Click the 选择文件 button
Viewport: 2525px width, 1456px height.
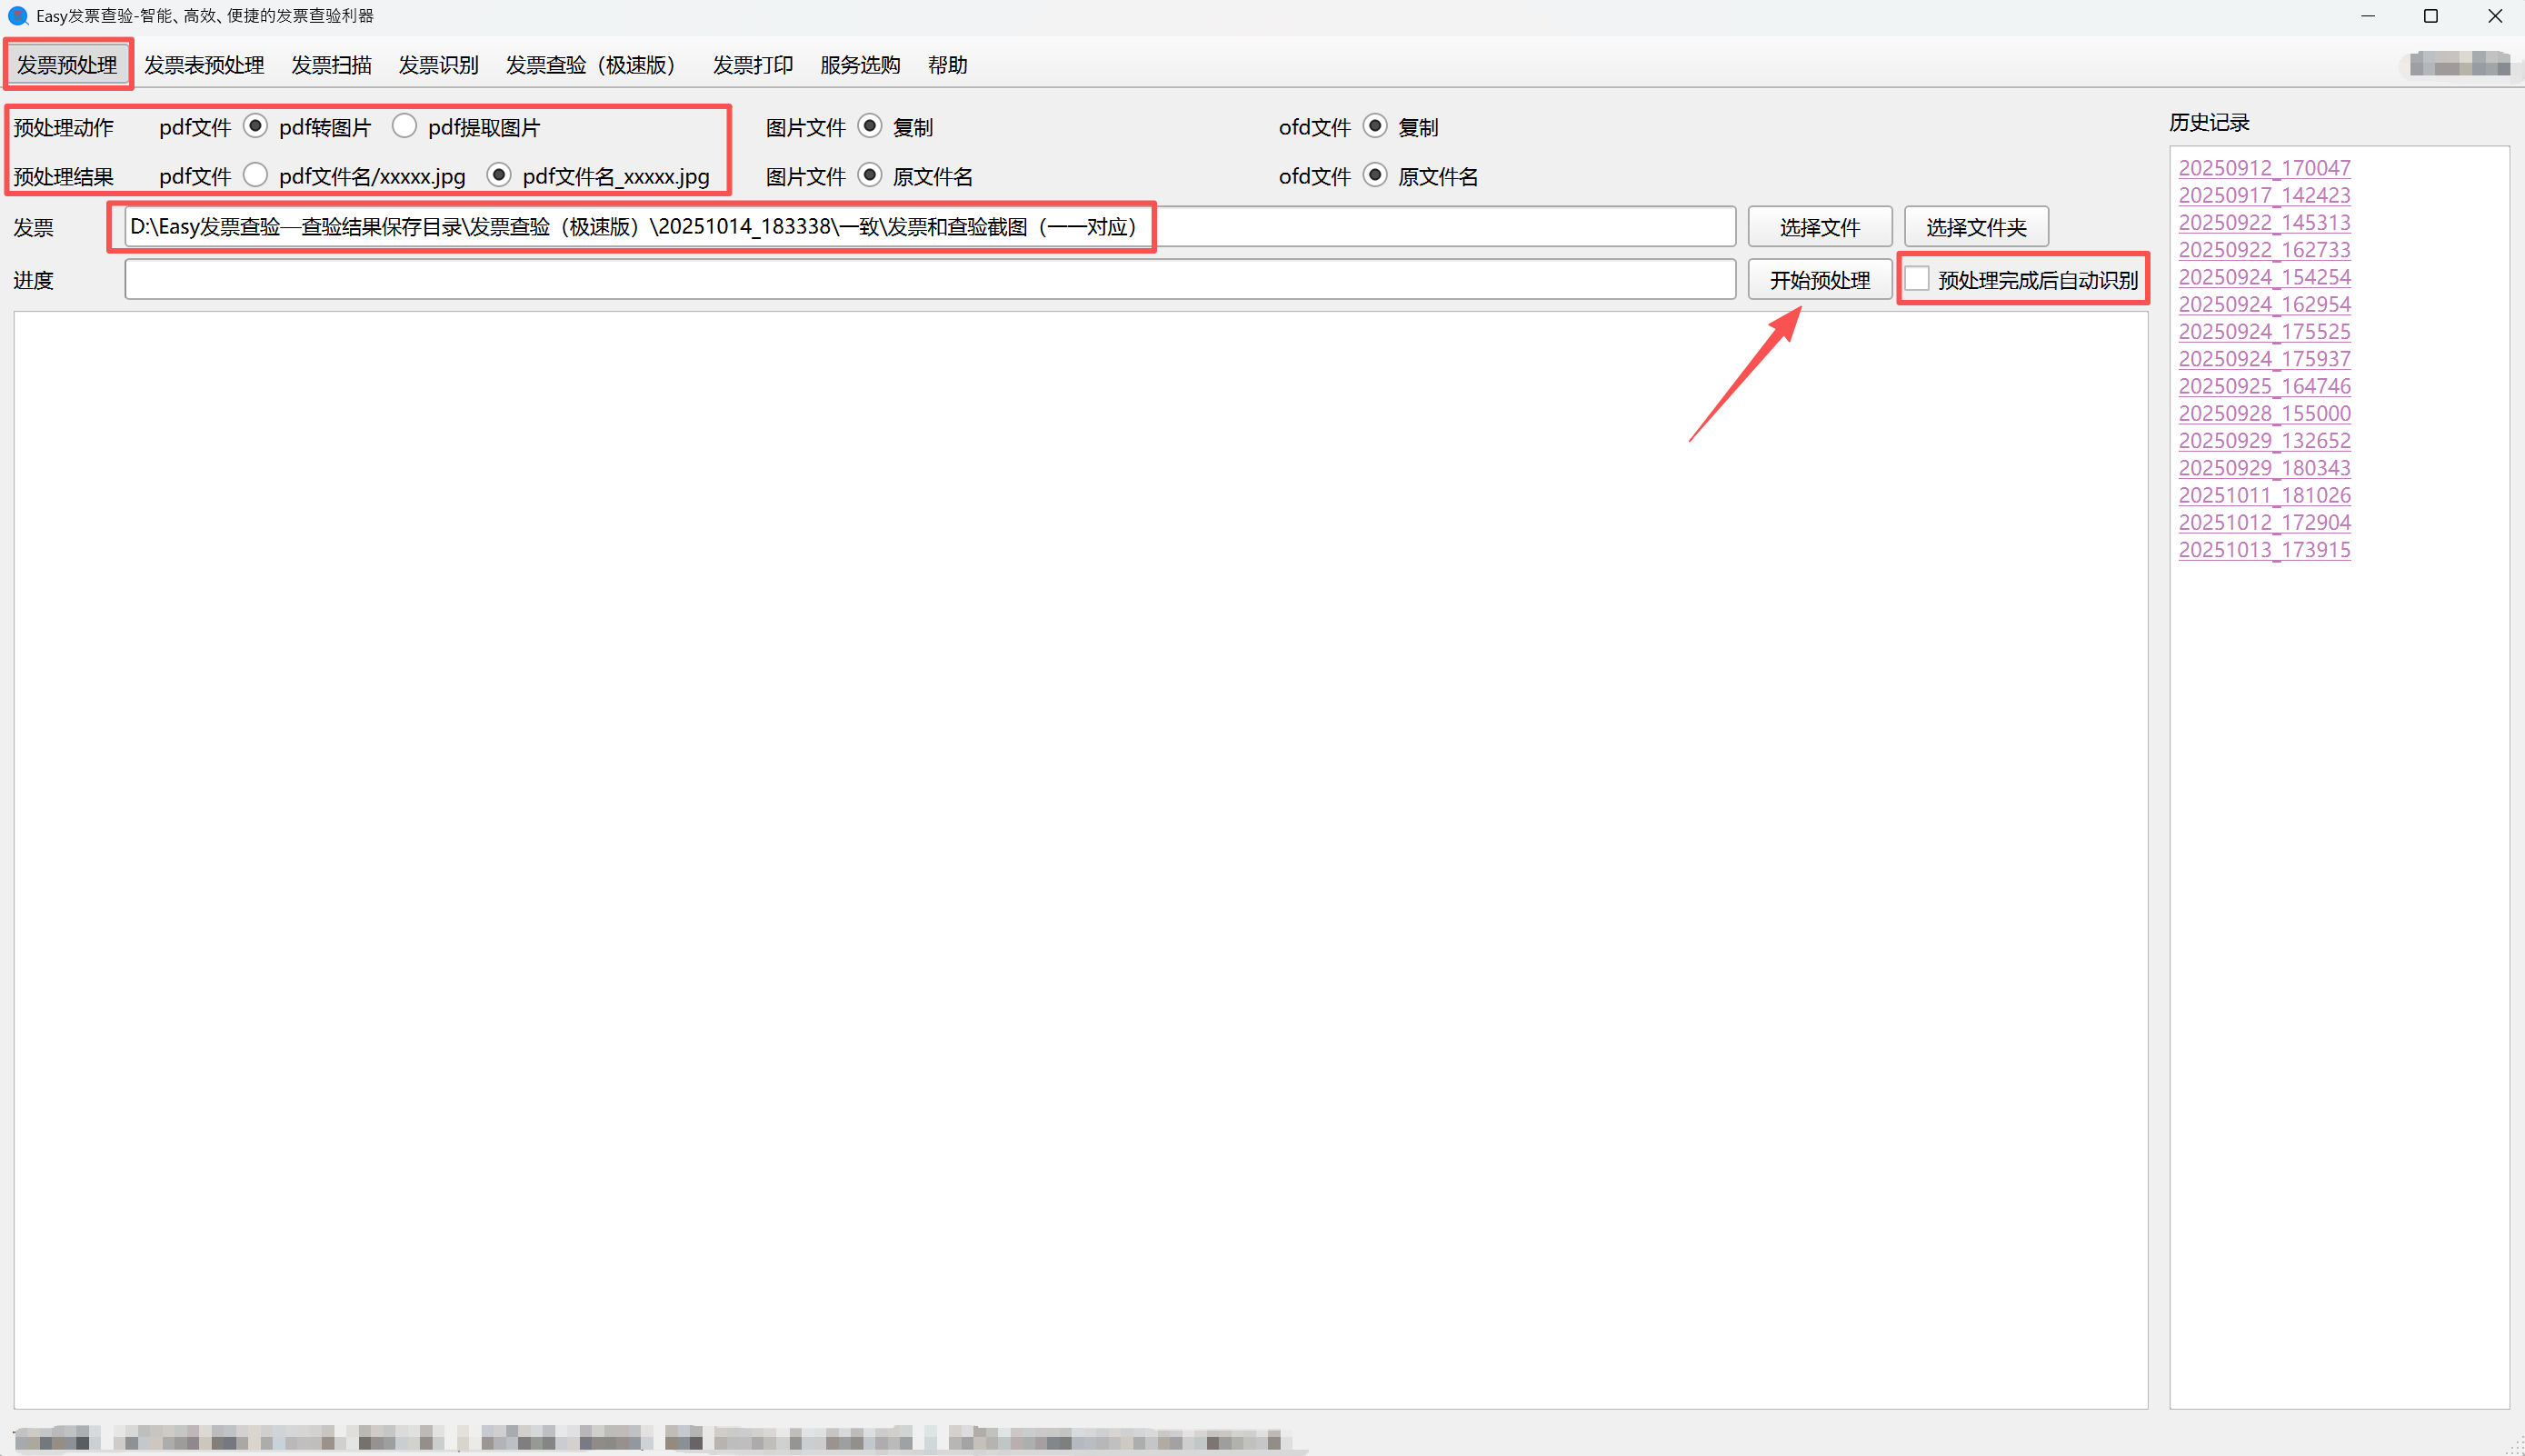1819,227
